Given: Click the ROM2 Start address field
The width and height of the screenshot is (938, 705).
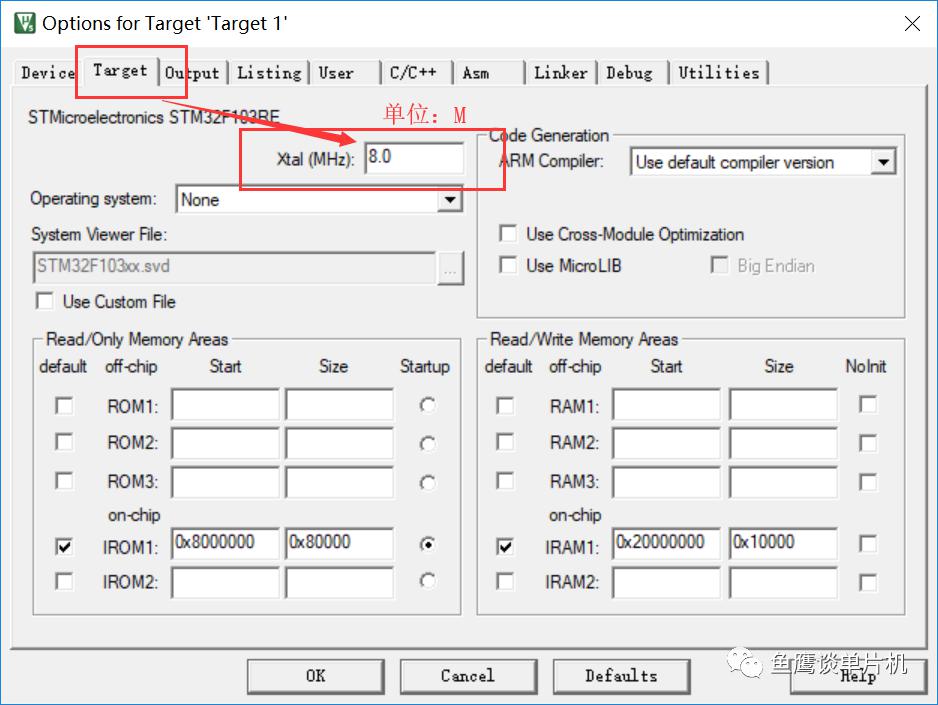Looking at the screenshot, I should (x=226, y=443).
